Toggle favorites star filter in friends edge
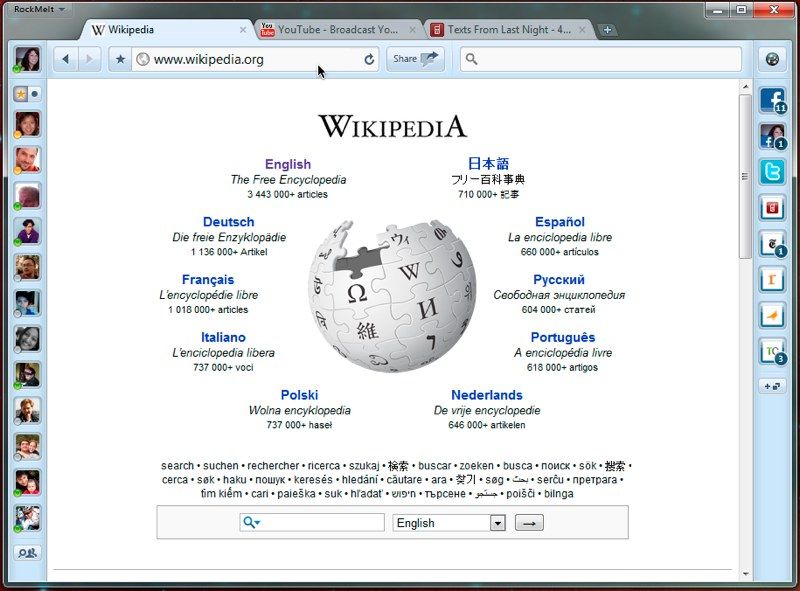The width and height of the screenshot is (800, 591). (21, 94)
